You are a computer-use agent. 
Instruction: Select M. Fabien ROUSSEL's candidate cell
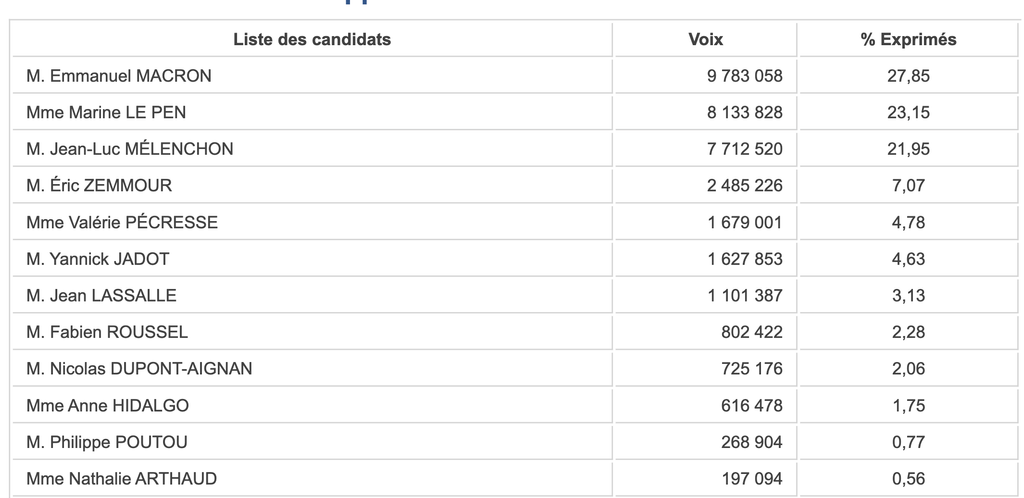tap(312, 332)
